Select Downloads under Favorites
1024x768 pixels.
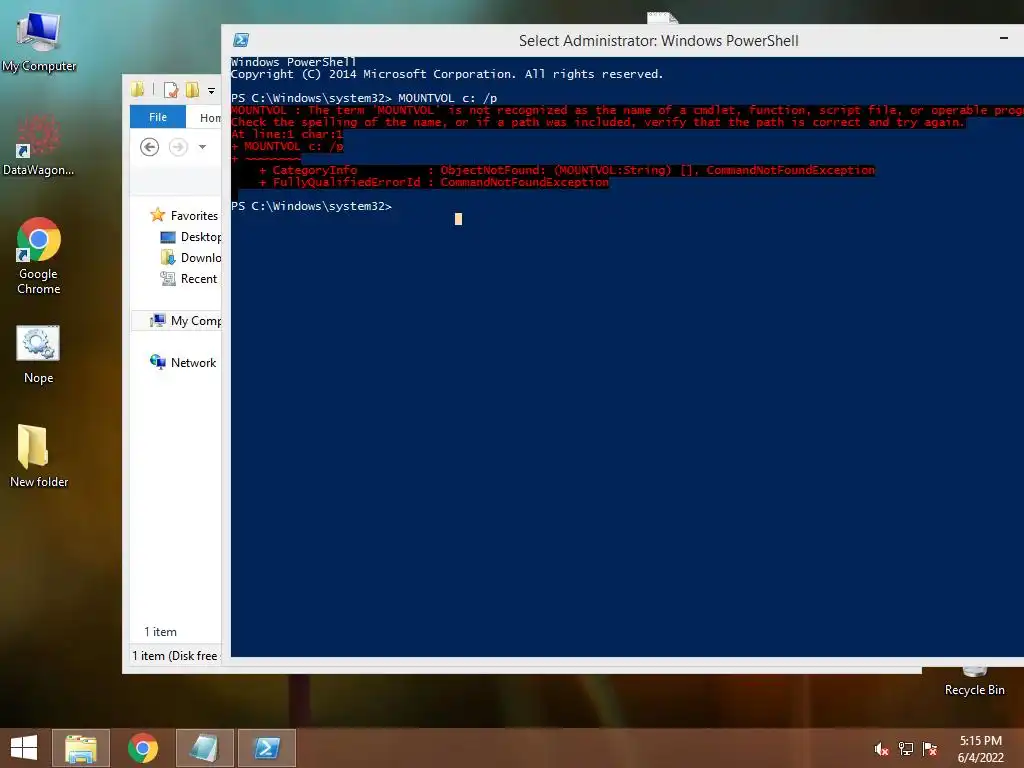point(191,258)
